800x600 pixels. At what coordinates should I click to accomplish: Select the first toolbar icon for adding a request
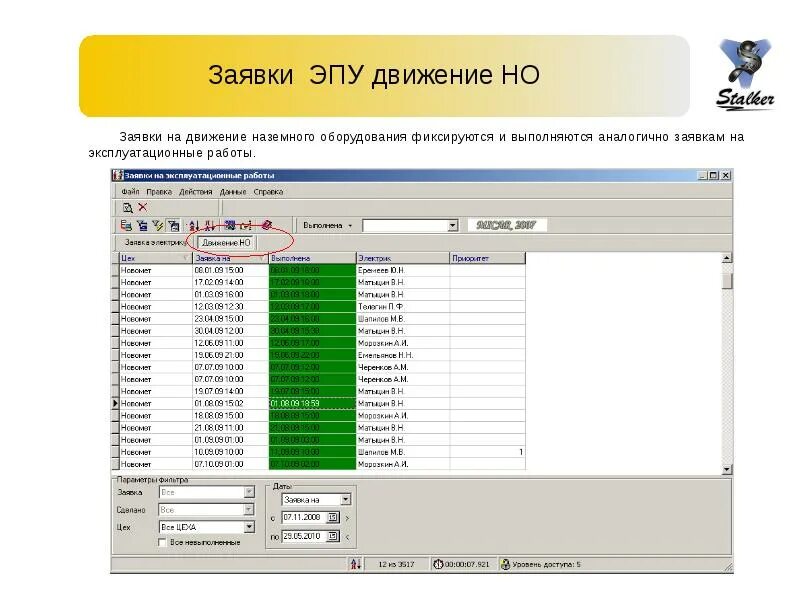coord(125,225)
